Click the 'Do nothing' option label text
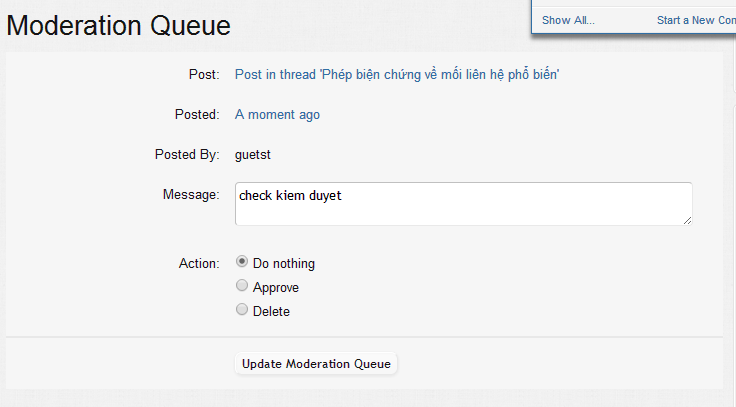The width and height of the screenshot is (736, 407). coord(284,264)
